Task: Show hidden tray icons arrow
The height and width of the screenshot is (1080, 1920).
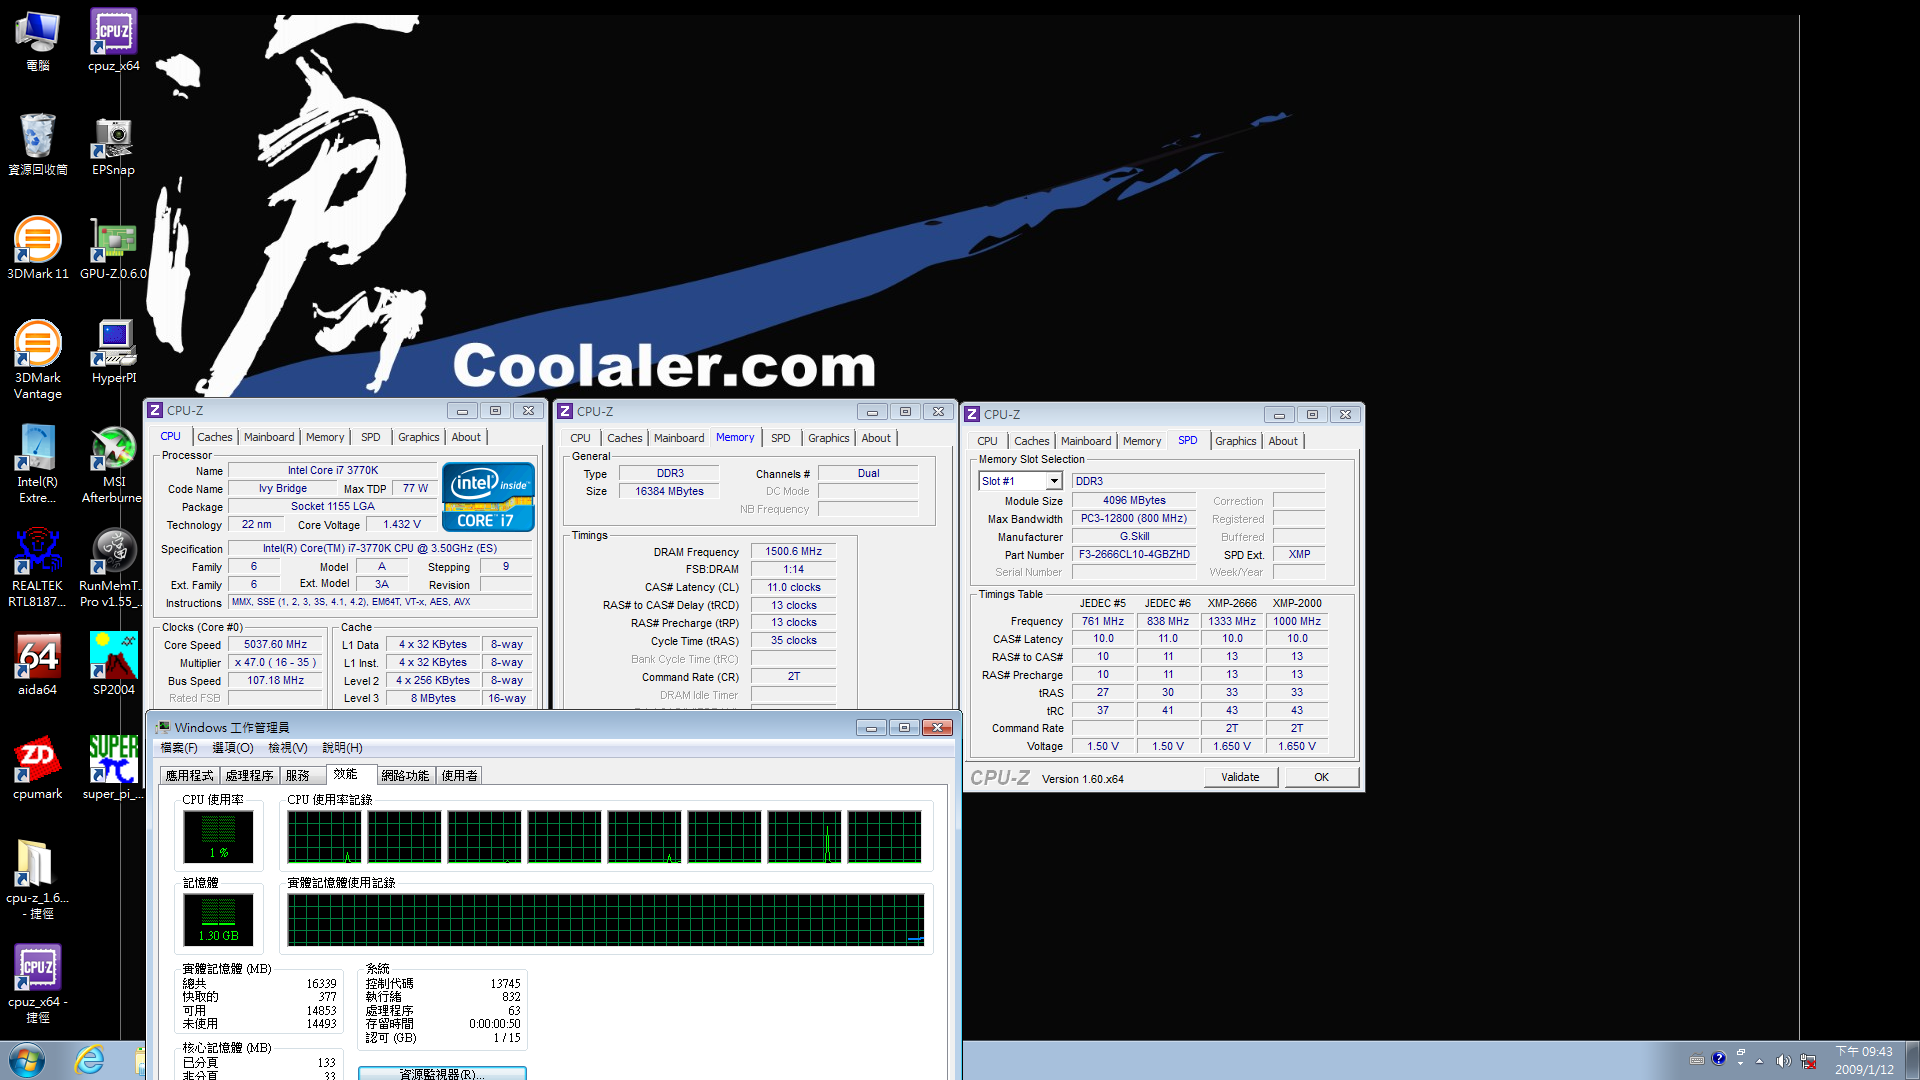Action: tap(1759, 1060)
